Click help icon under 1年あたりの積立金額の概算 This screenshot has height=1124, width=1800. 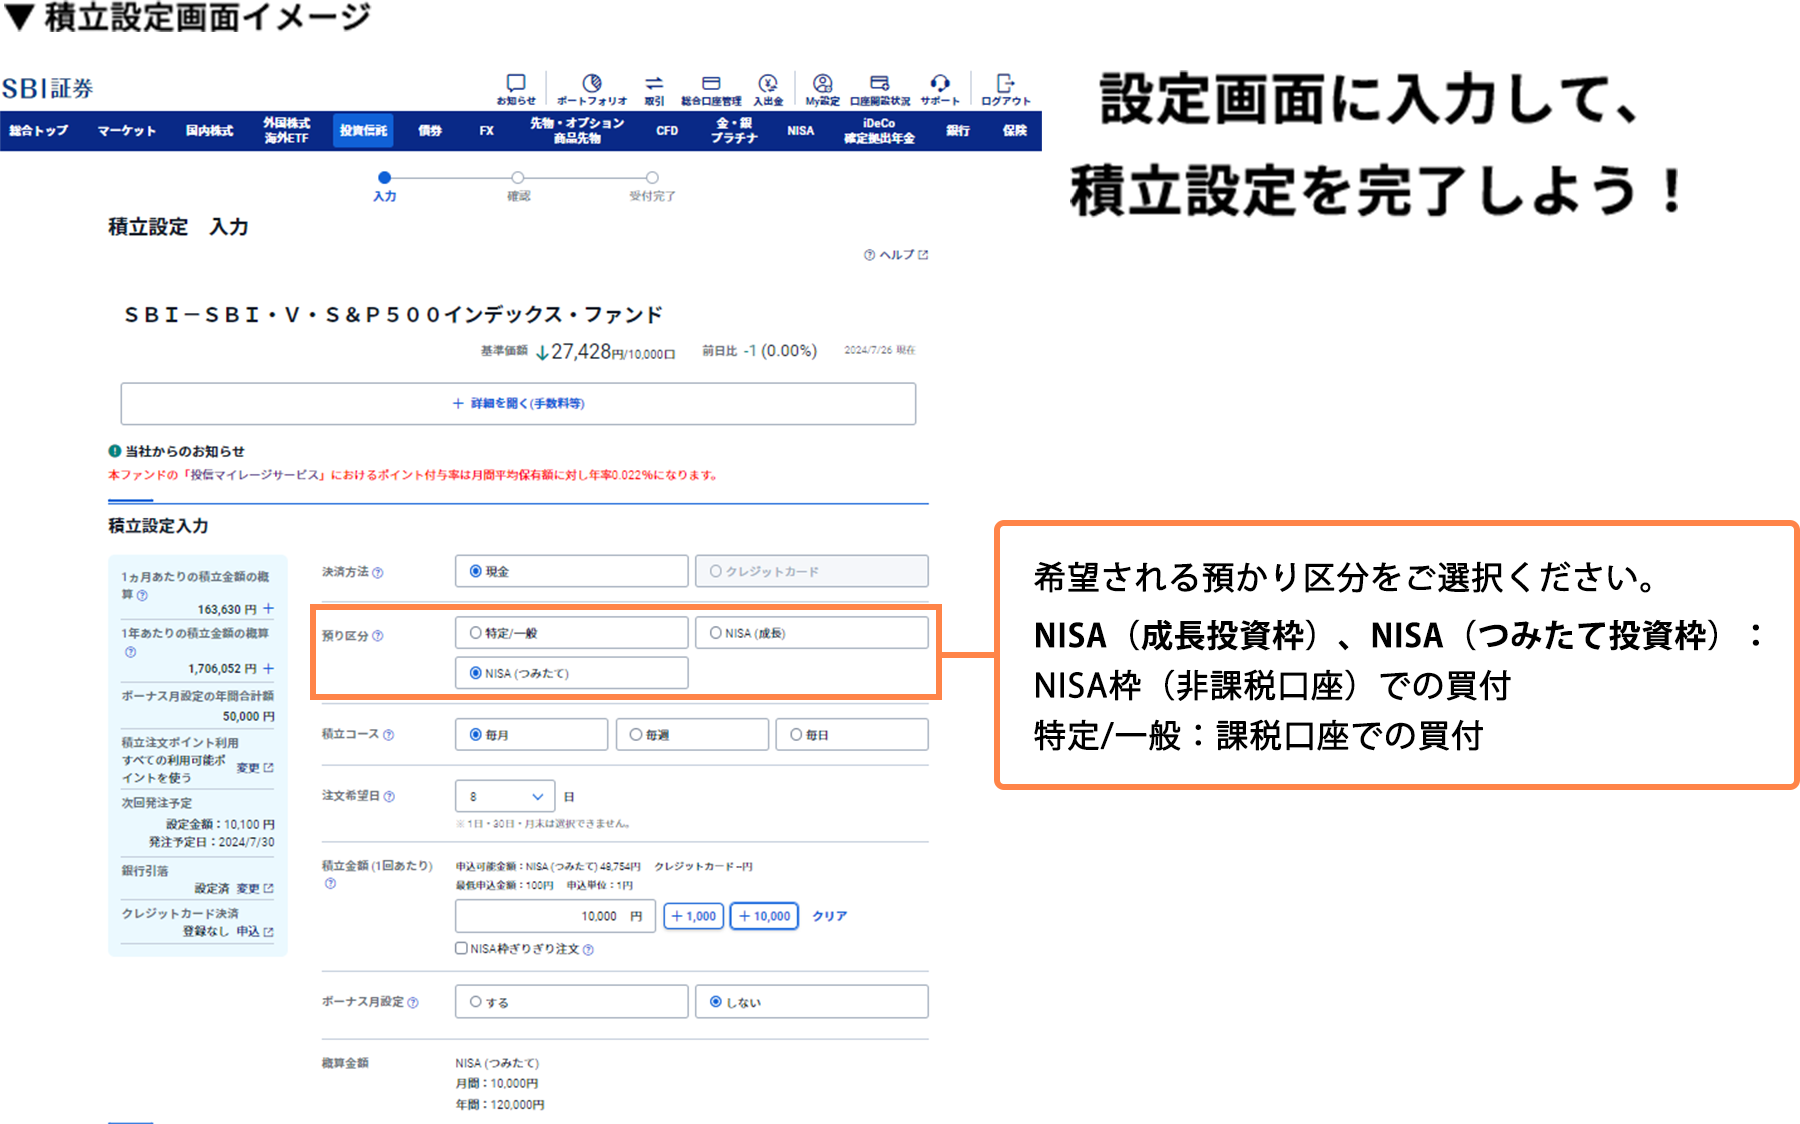(130, 652)
